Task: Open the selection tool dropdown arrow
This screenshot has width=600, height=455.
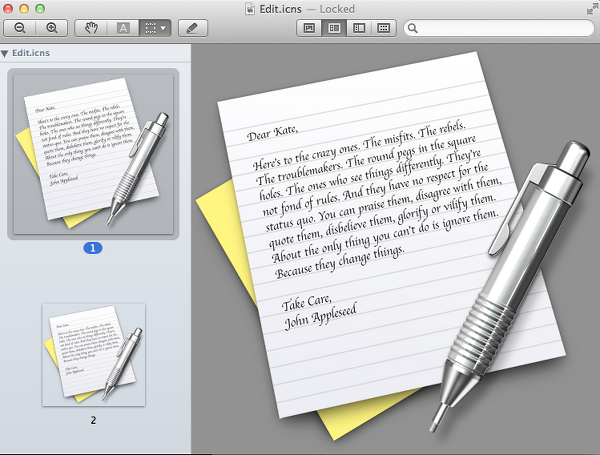Action: click(x=164, y=28)
